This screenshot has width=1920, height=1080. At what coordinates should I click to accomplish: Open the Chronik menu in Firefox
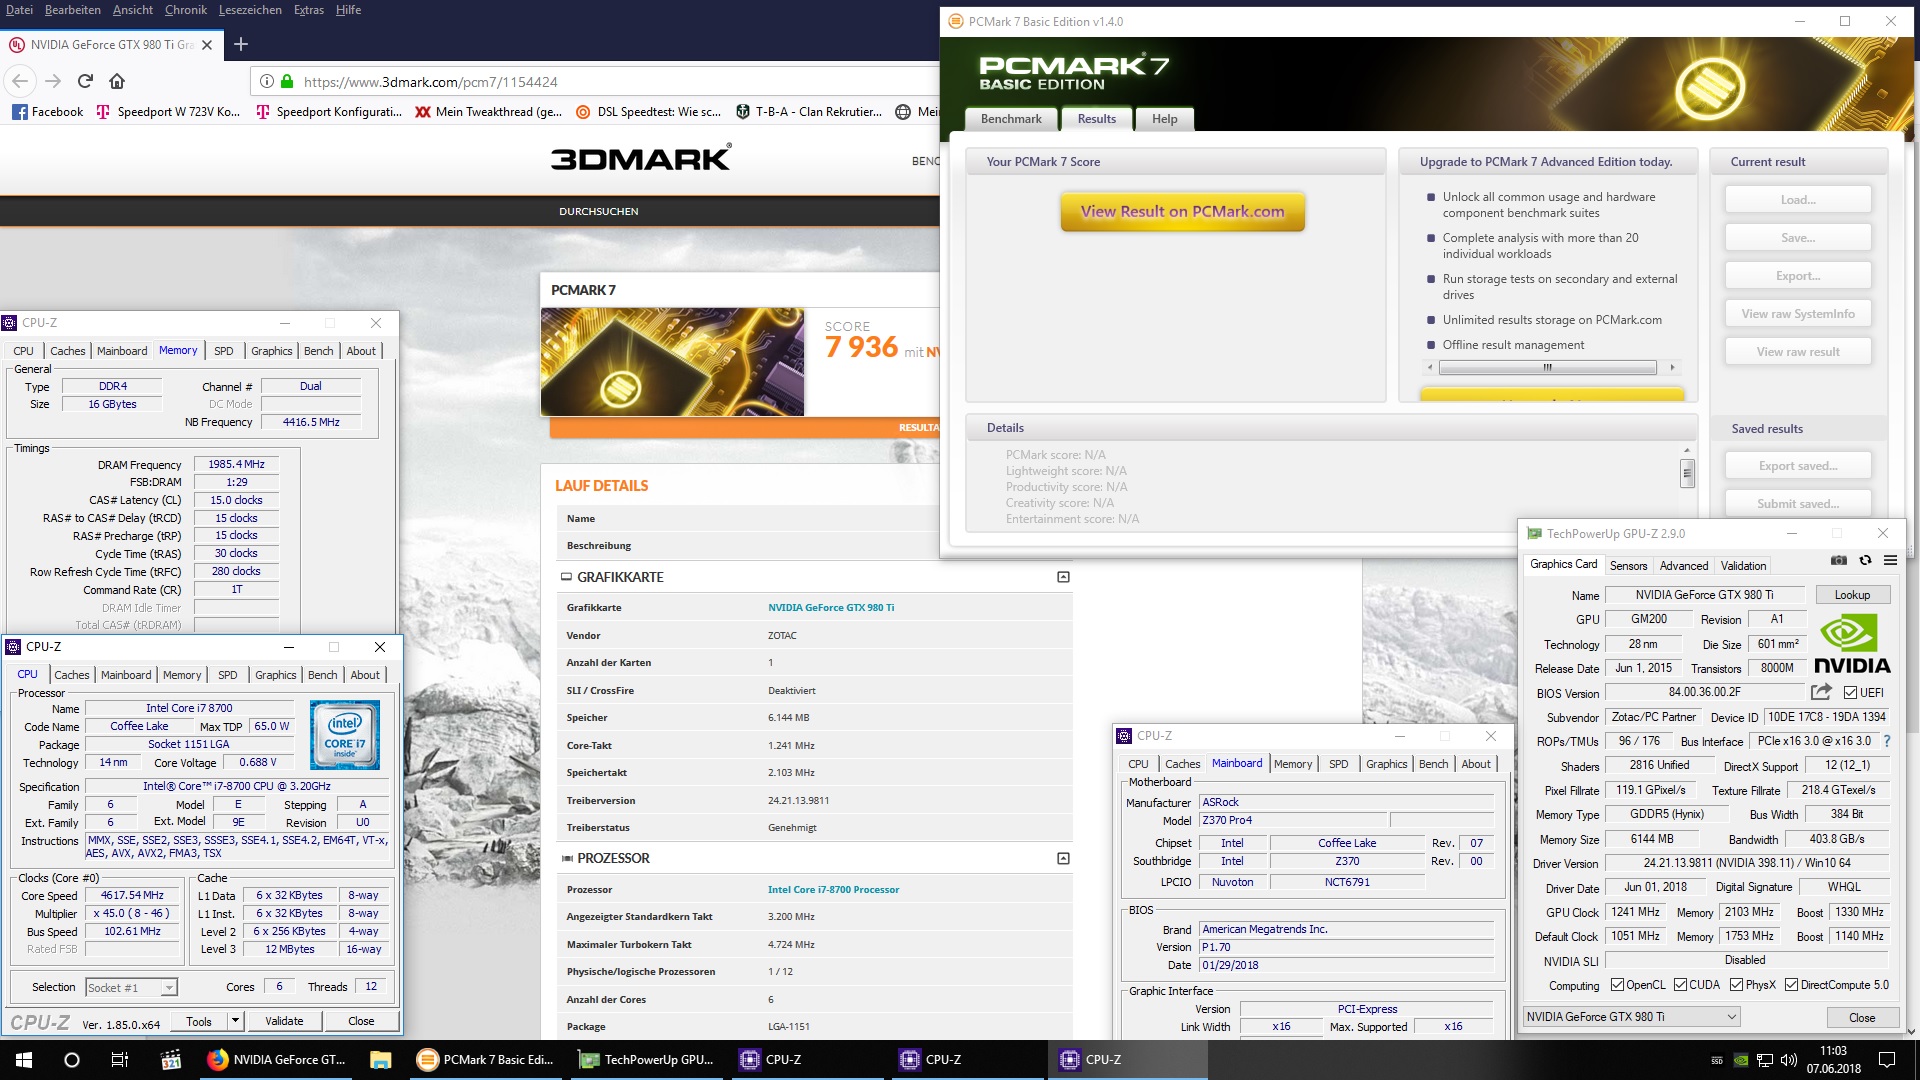pos(186,10)
